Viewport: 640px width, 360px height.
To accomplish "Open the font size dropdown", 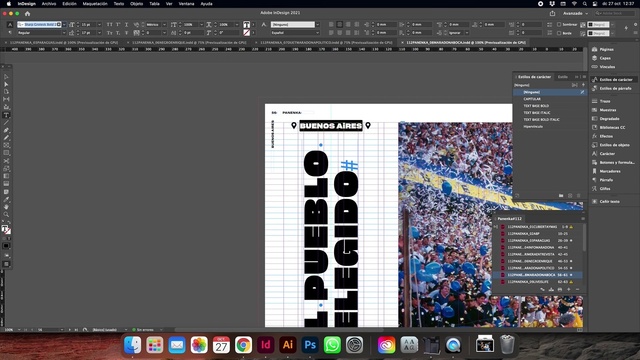I will [x=99, y=24].
